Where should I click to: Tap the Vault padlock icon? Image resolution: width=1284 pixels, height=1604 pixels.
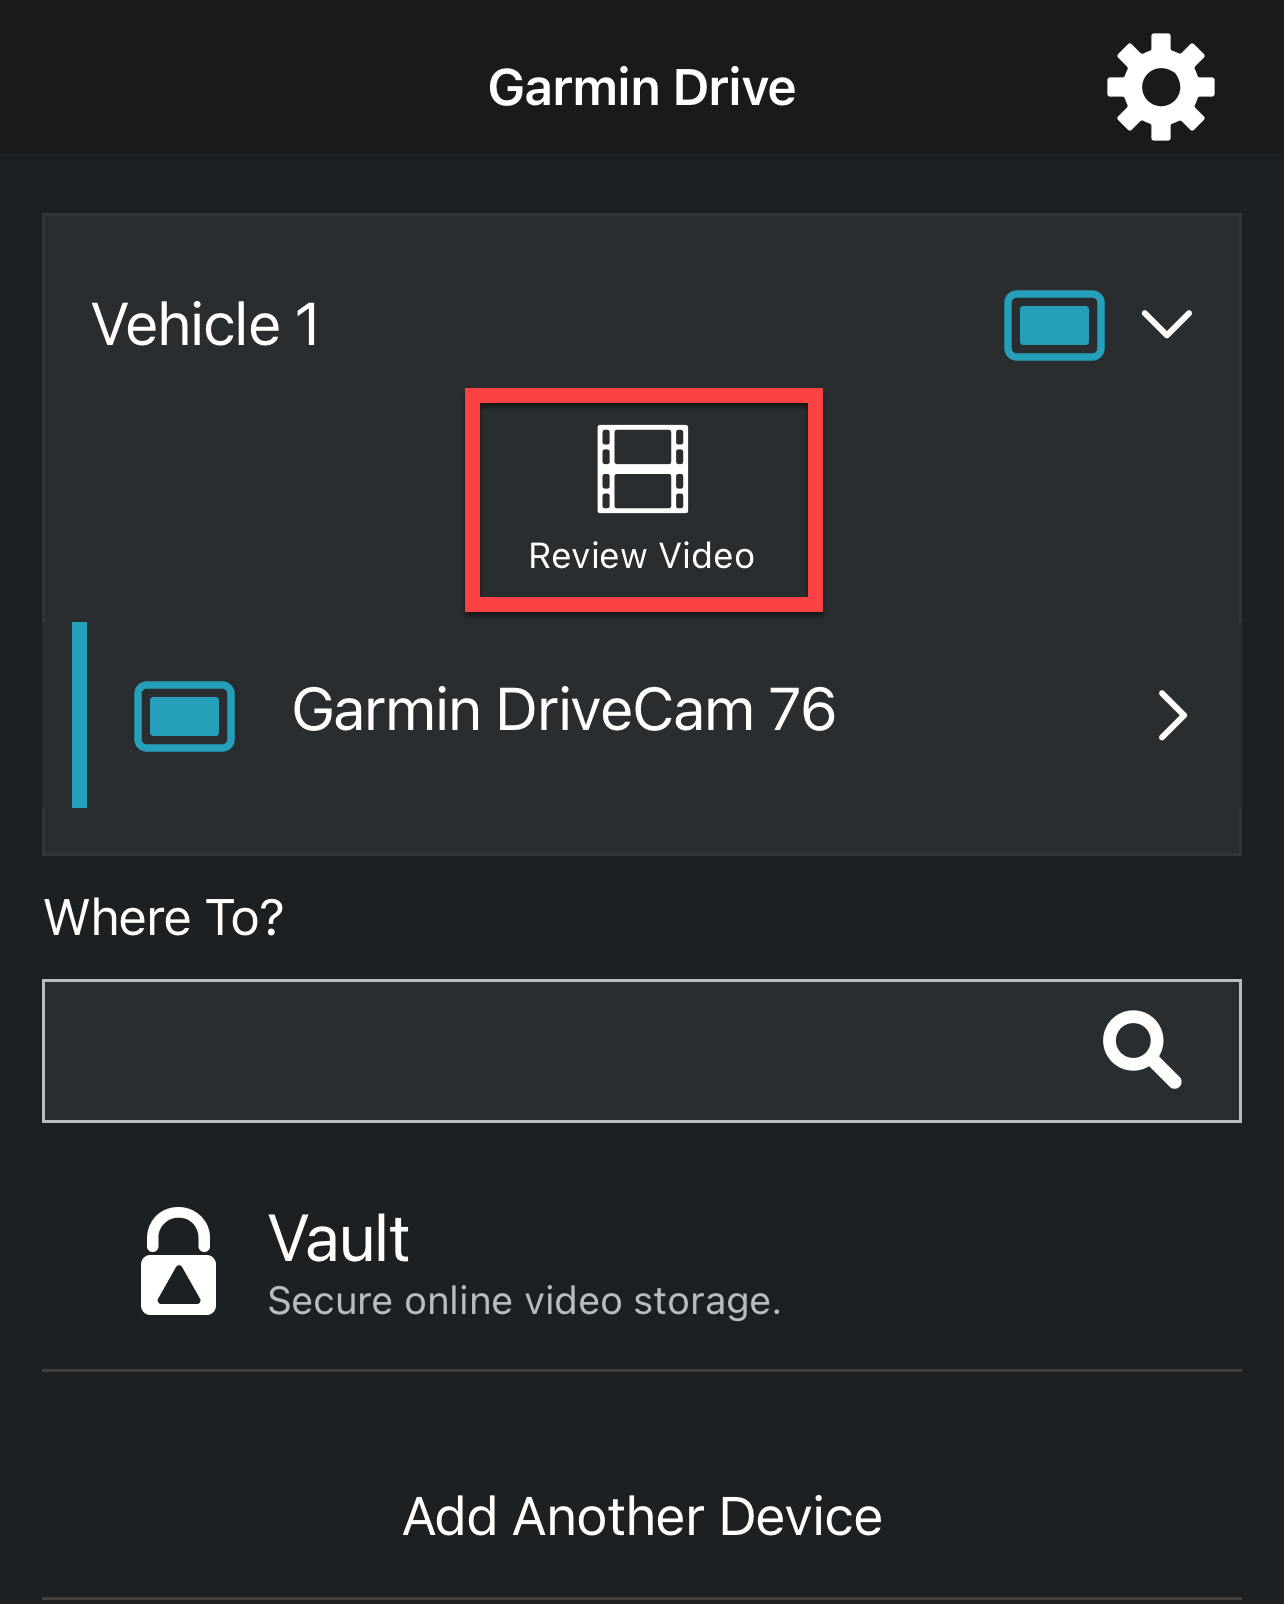click(178, 1261)
